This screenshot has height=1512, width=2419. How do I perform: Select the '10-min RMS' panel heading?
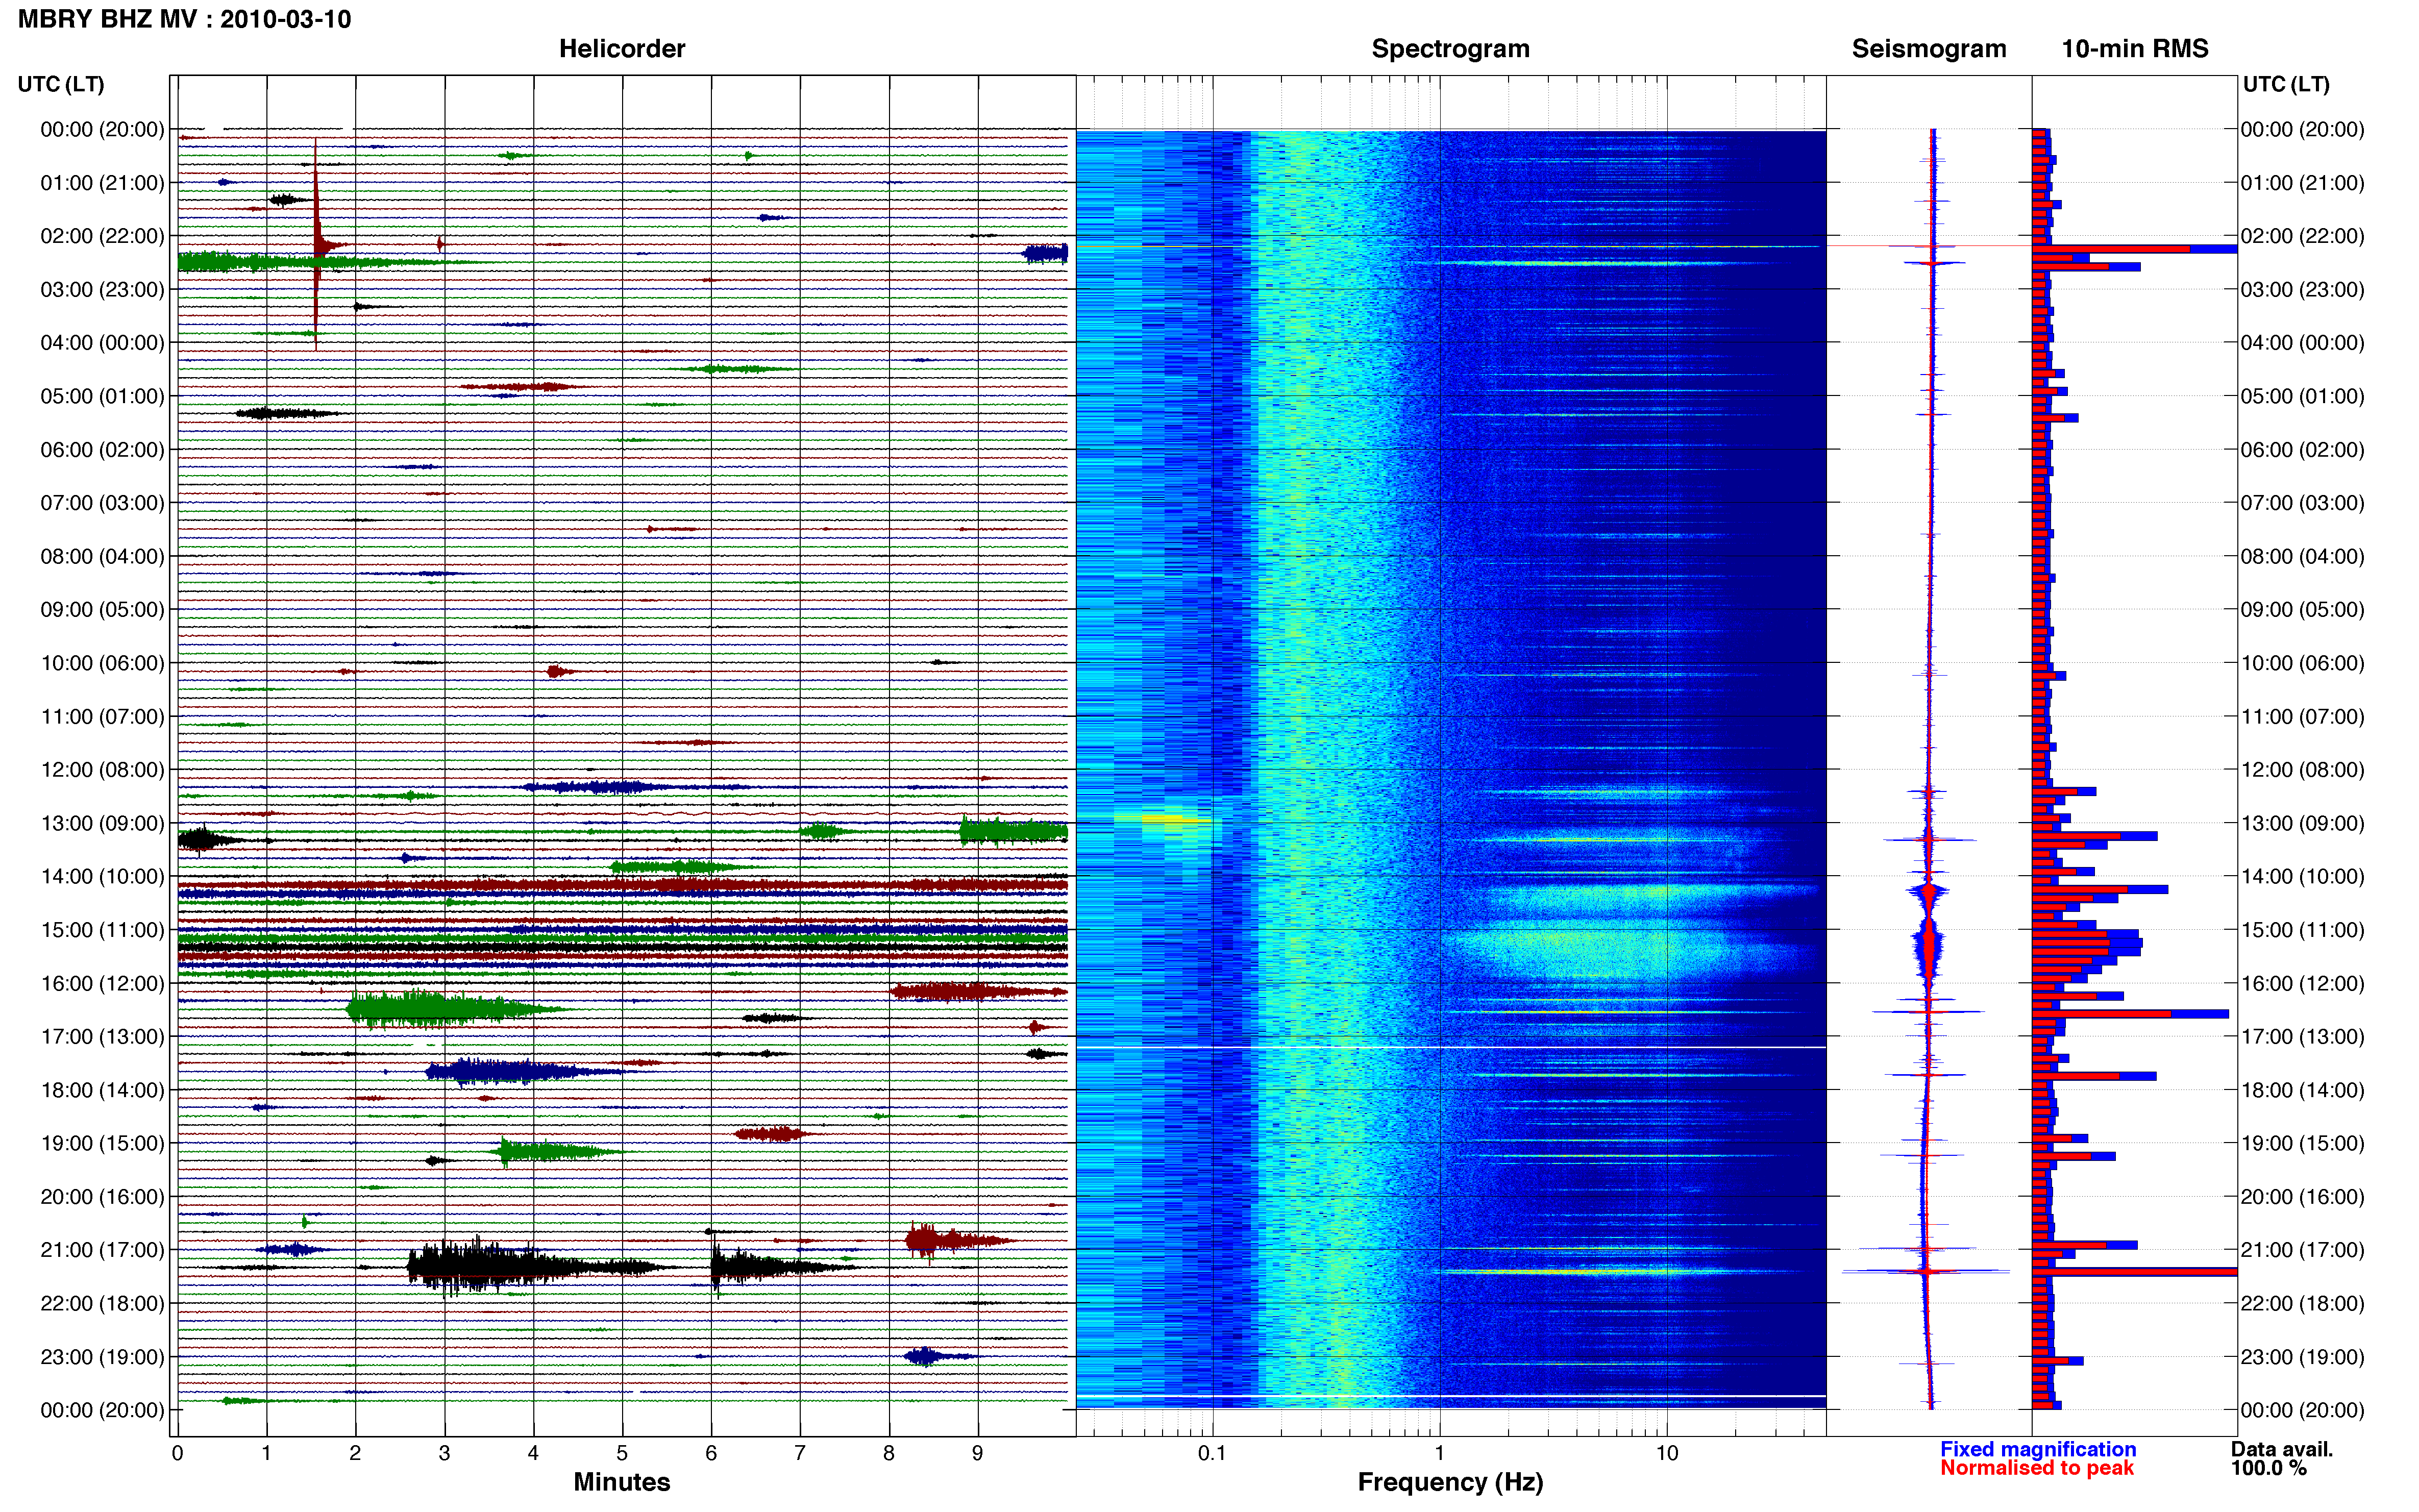[2134, 49]
